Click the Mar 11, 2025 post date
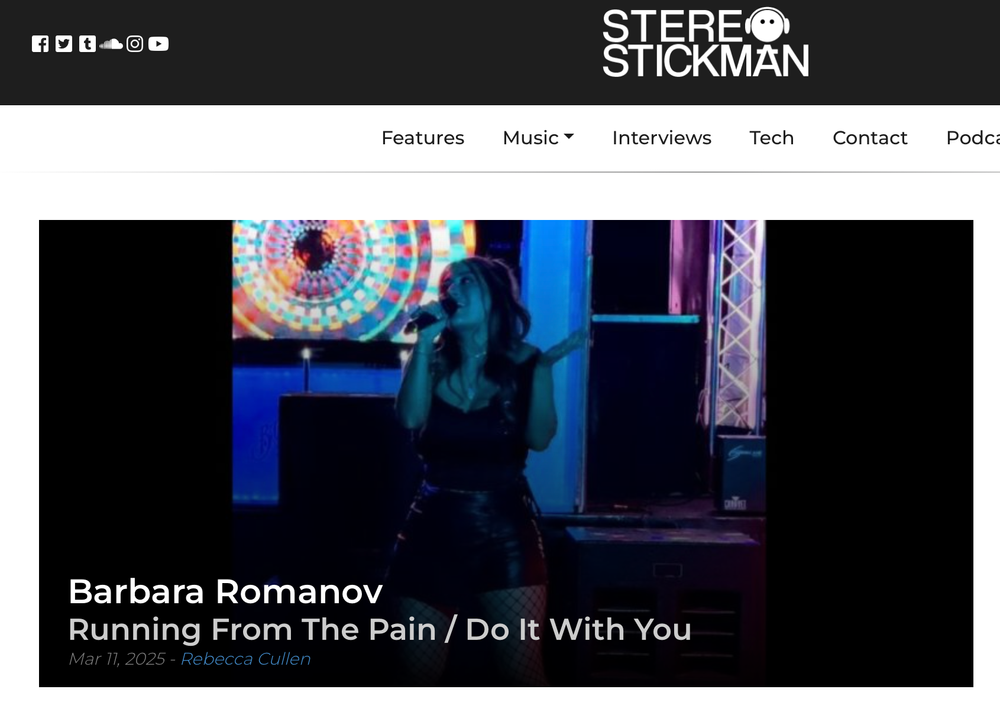 [117, 659]
